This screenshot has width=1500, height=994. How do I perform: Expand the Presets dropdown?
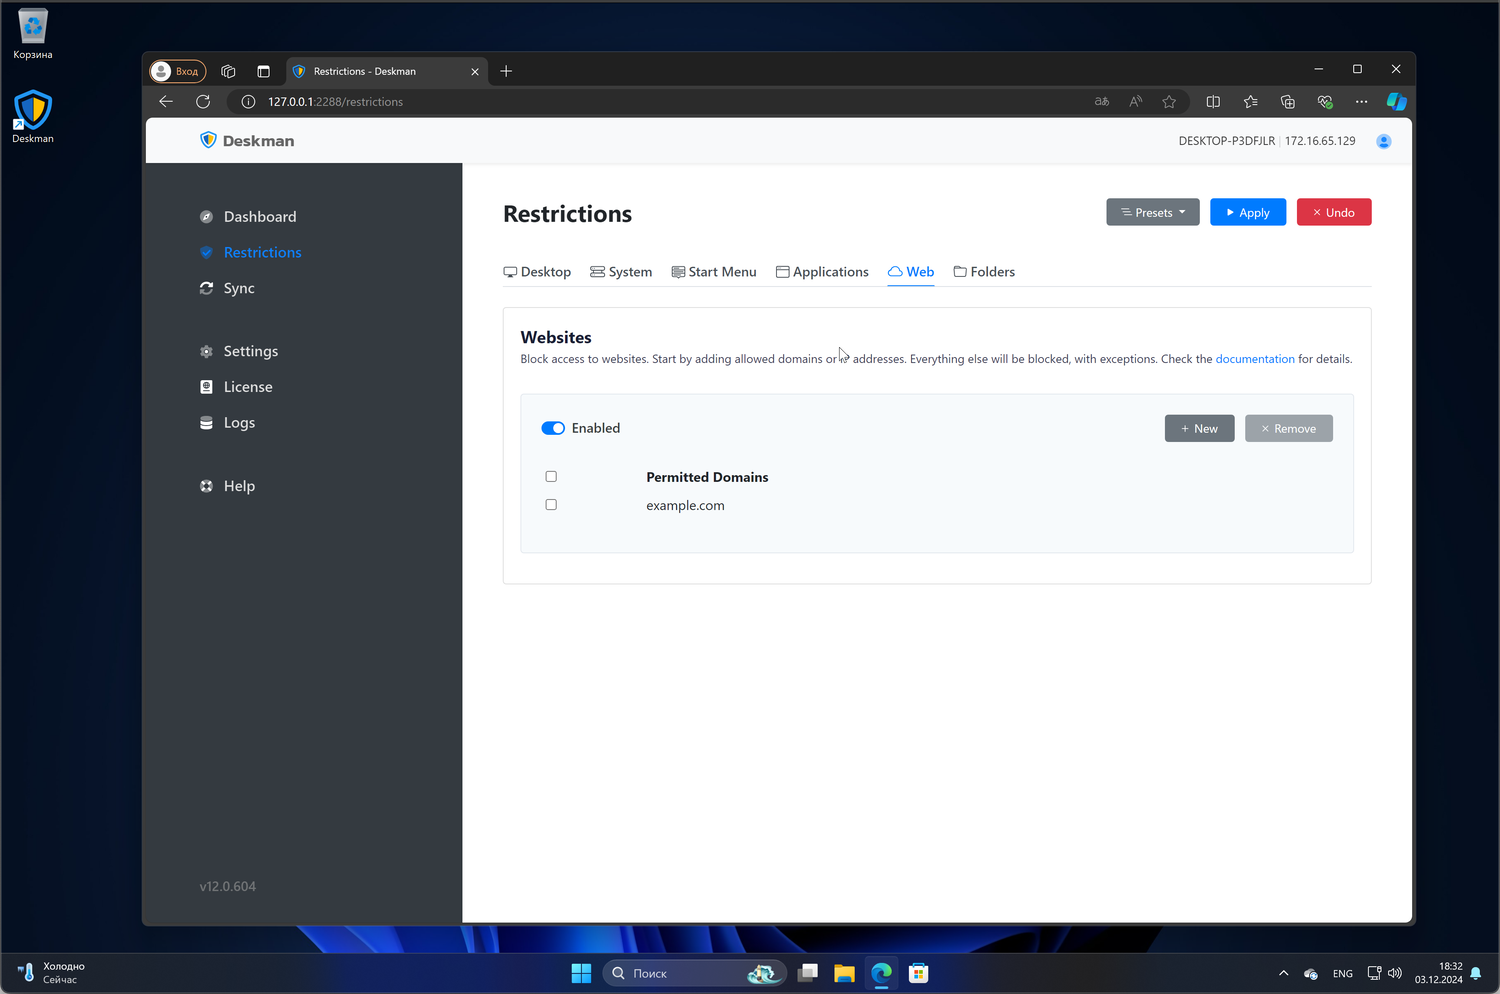click(1153, 212)
